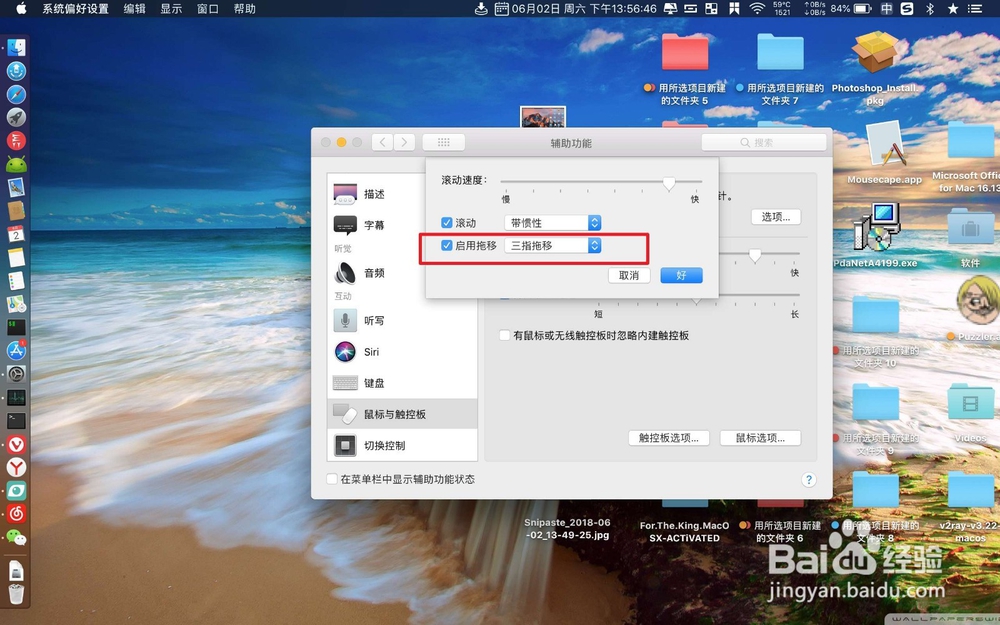Screen dimensions: 1000x625
Task: Open the 三指拖移 dropdown
Action: pos(553,245)
